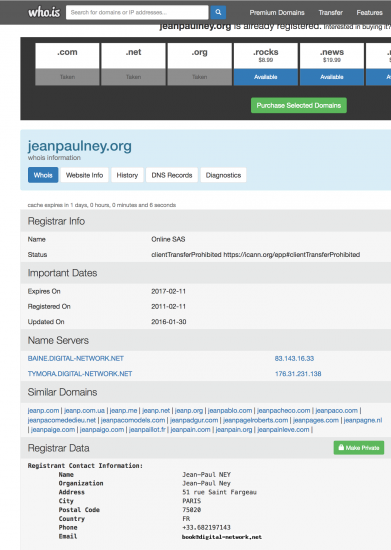Open similar domain jeanpaillot.fr
This screenshot has height=550, width=391.
pyautogui.click(x=147, y=429)
